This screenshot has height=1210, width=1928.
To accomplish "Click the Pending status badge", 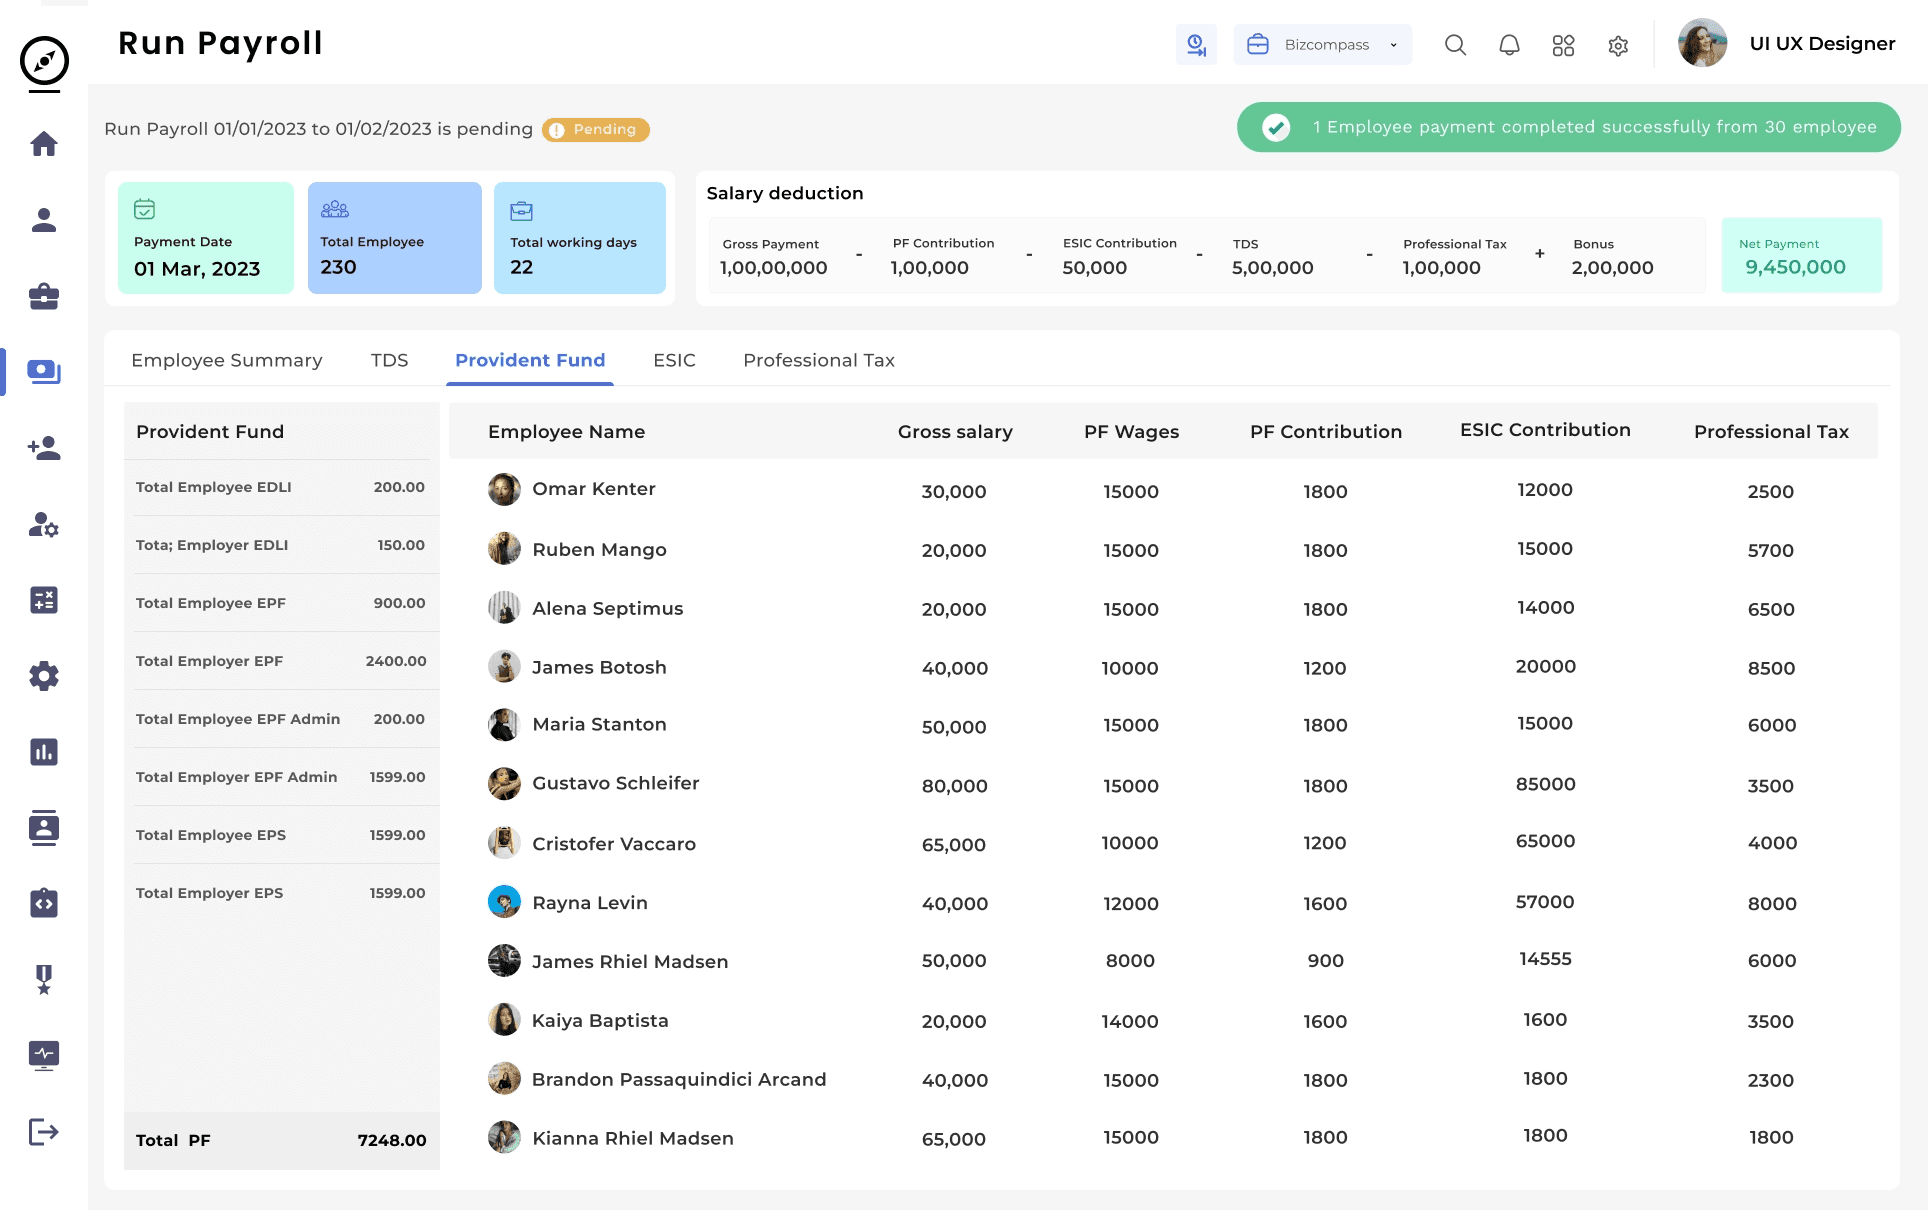I will [596, 130].
